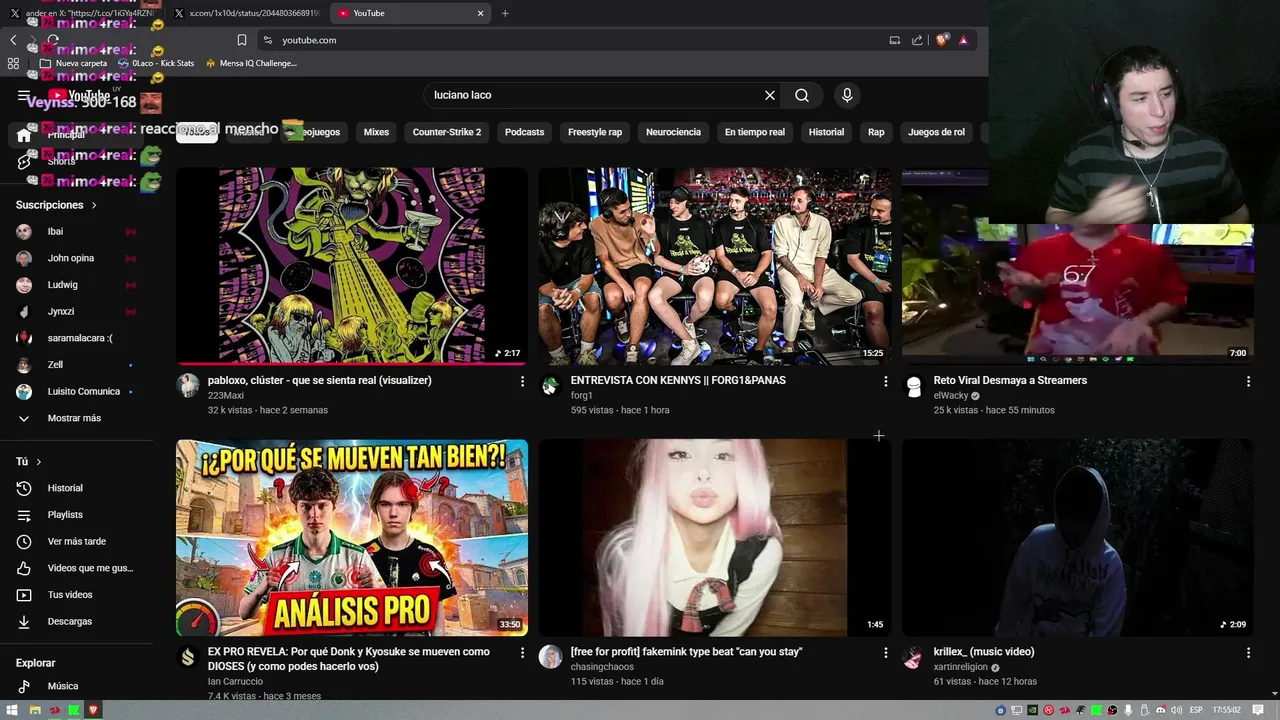Viewport: 1280px width, 720px height.
Task: Open options menu for krillex_ music video
Action: (x=1248, y=652)
